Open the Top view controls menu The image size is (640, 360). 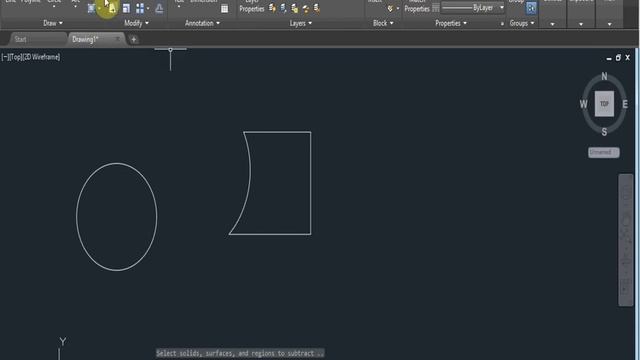pyautogui.click(x=15, y=57)
